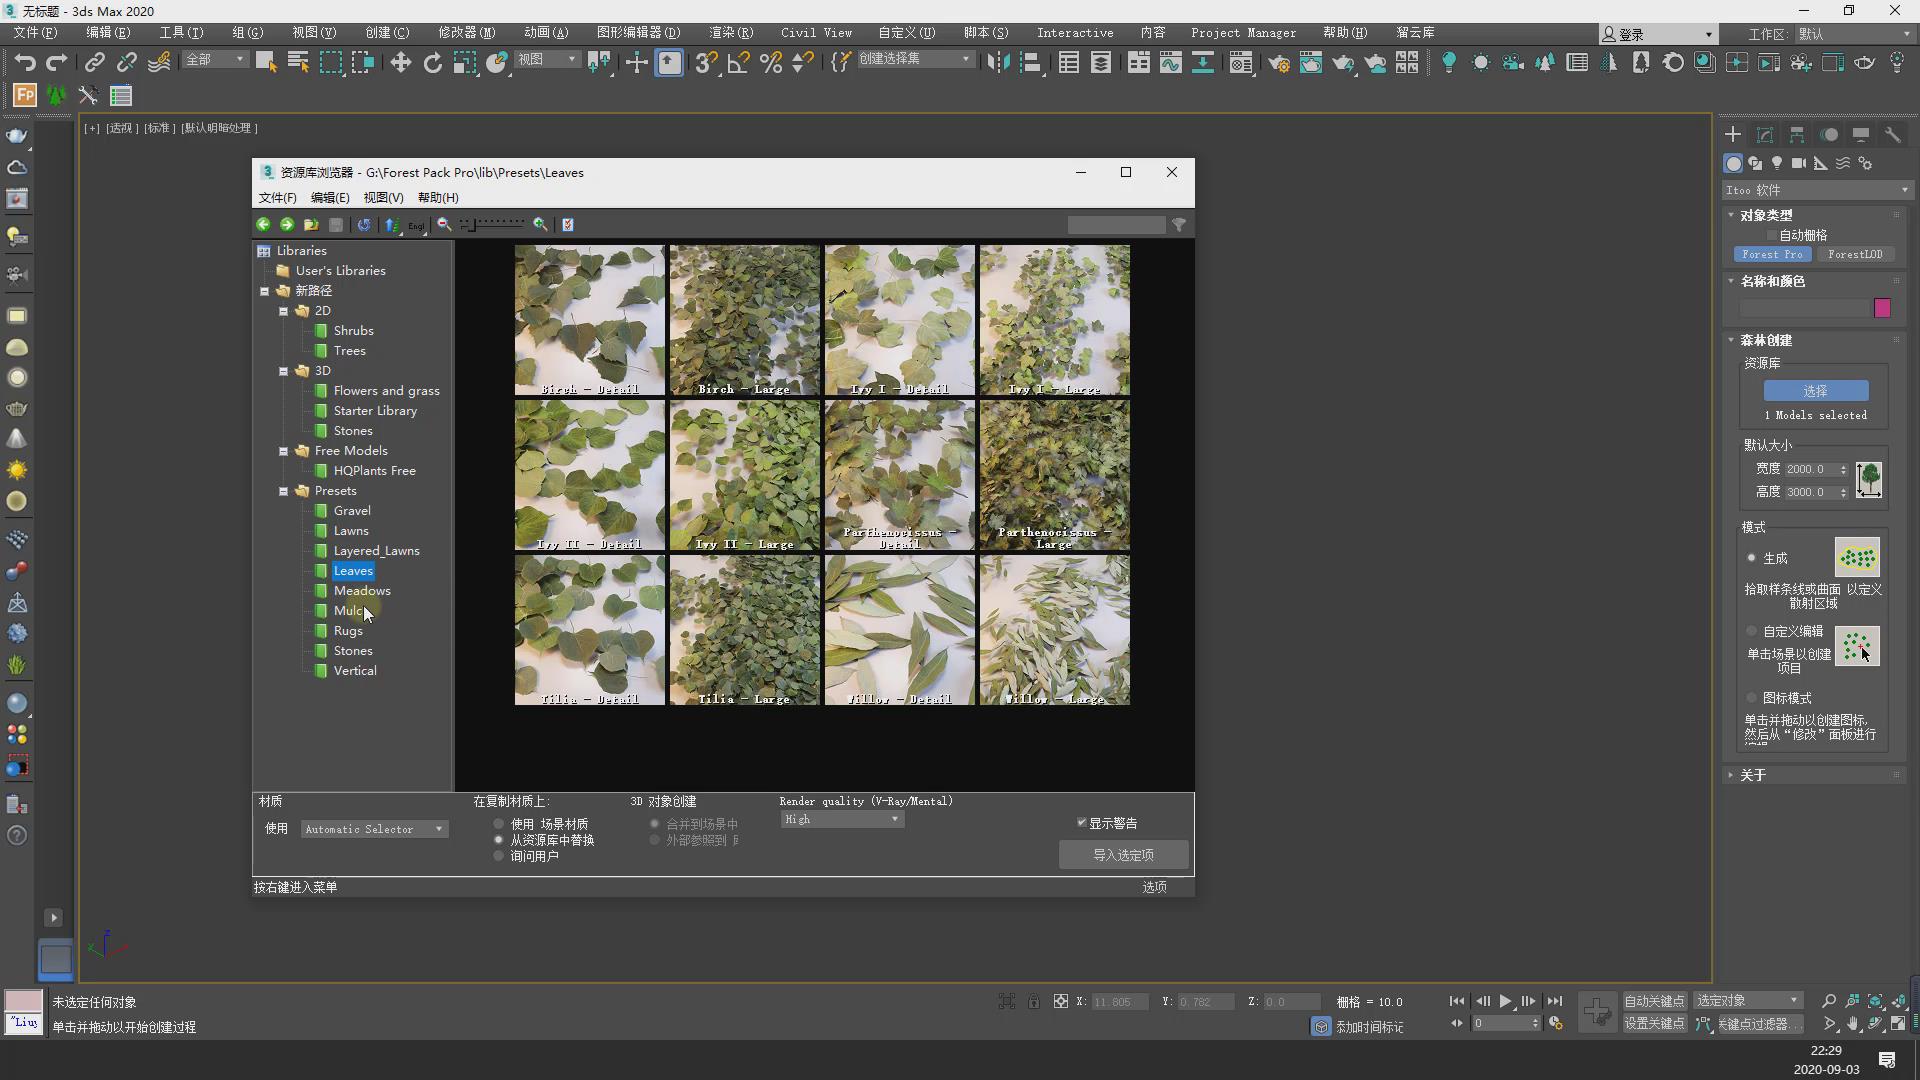Select the Willow - Detail thumbnail

click(x=899, y=630)
